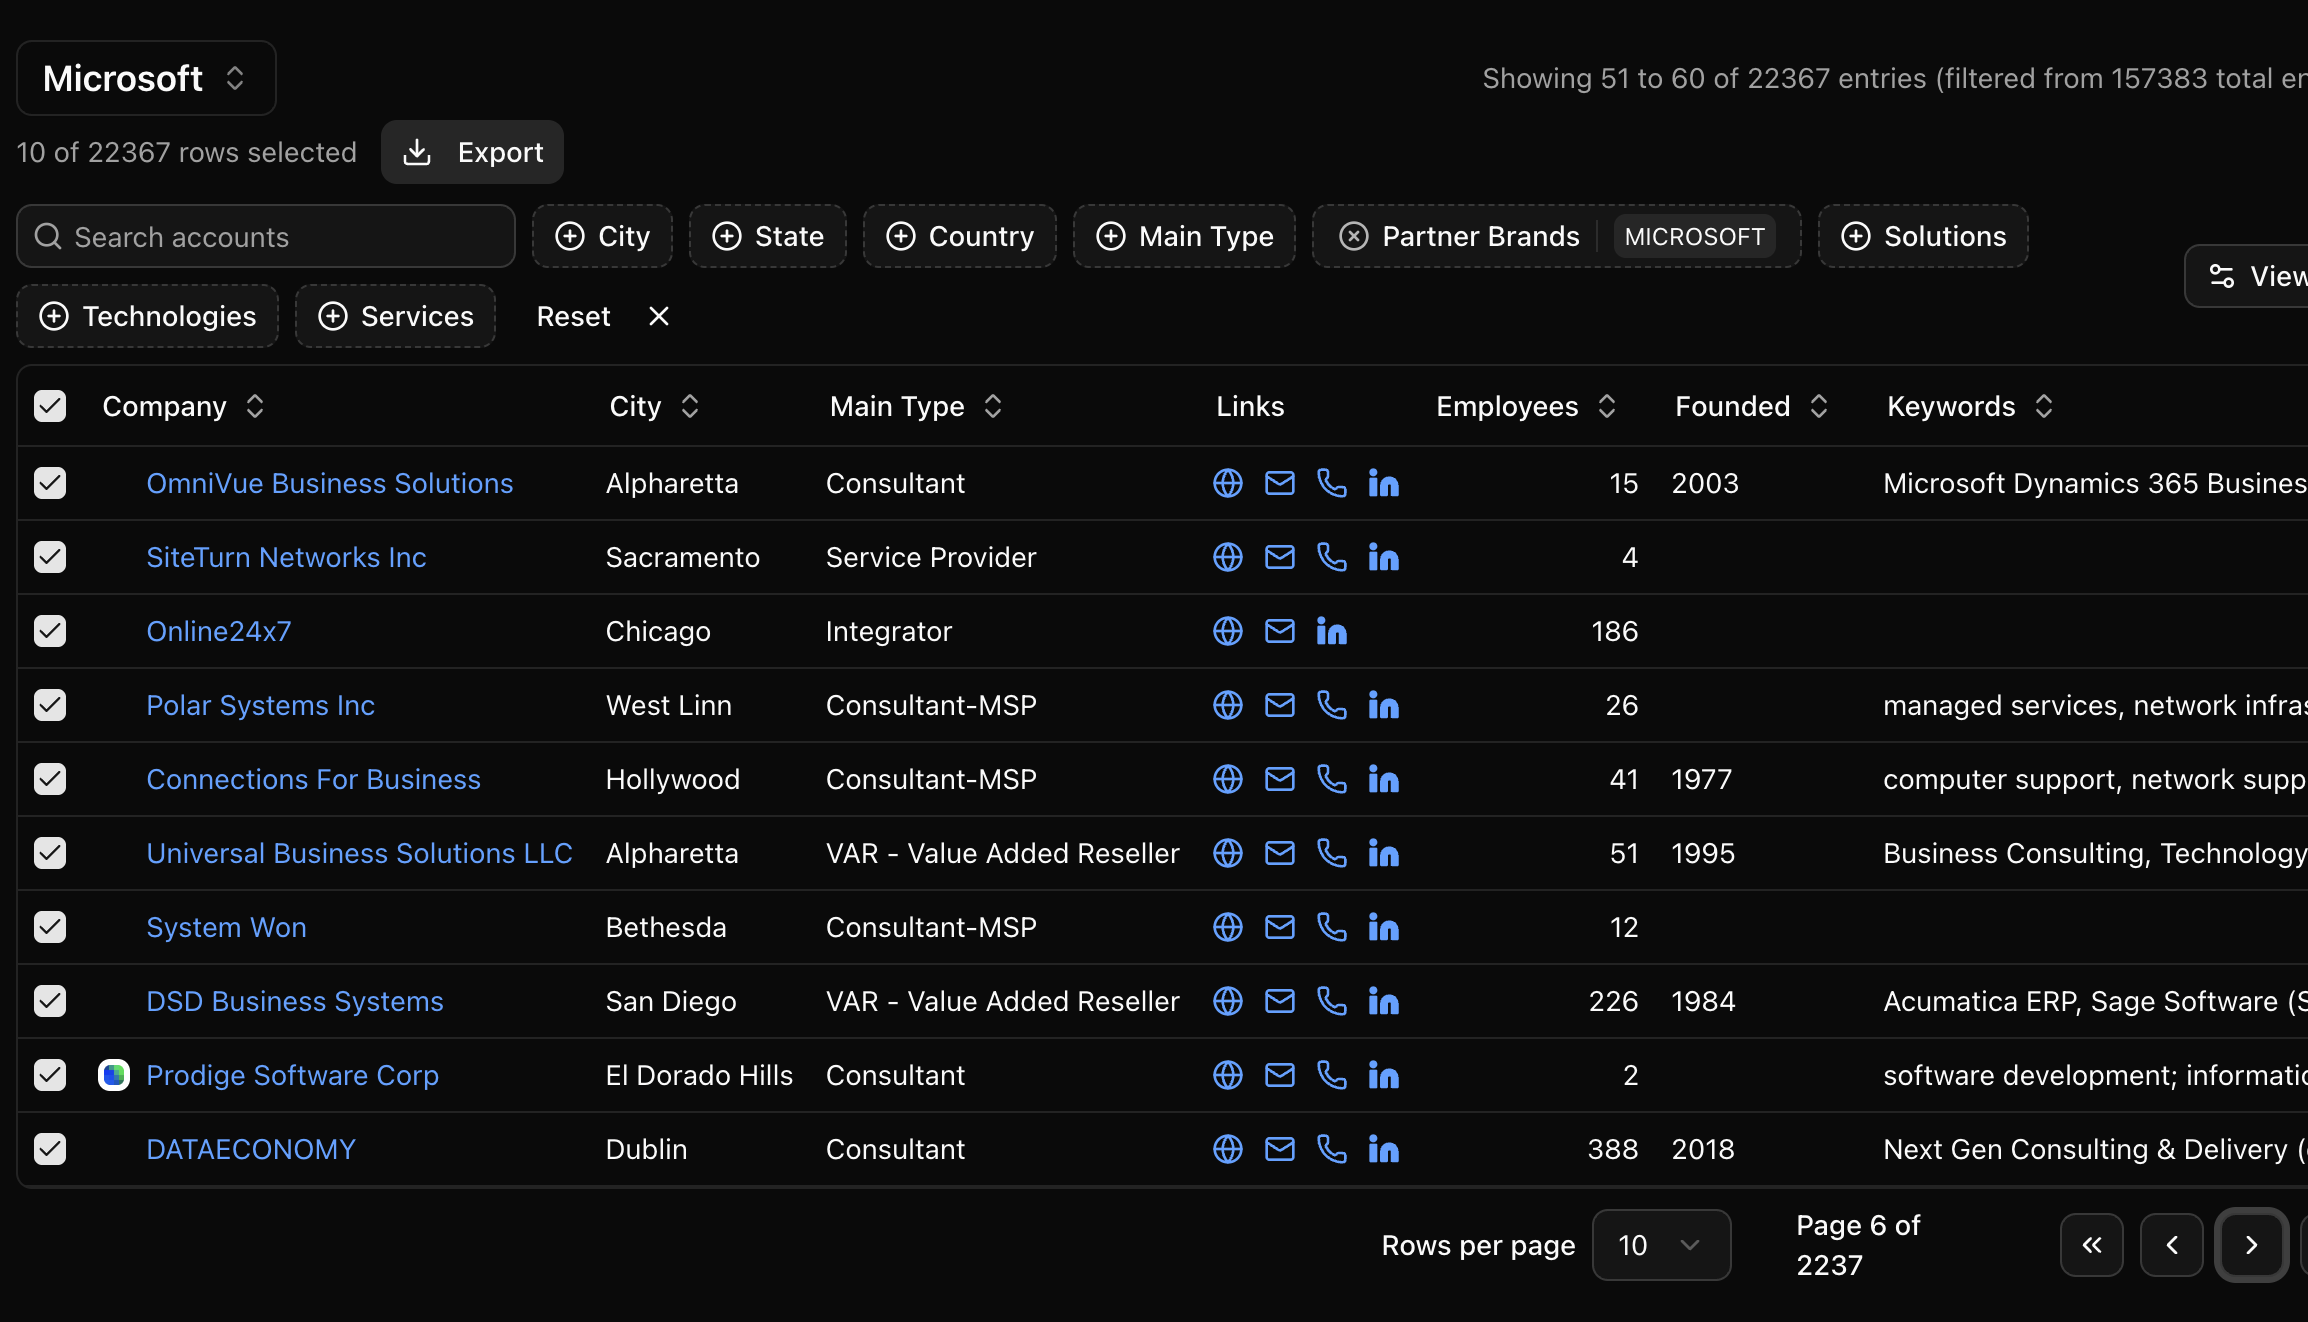
Task: Open LinkedIn icon for Online24x7
Action: coord(1331,631)
